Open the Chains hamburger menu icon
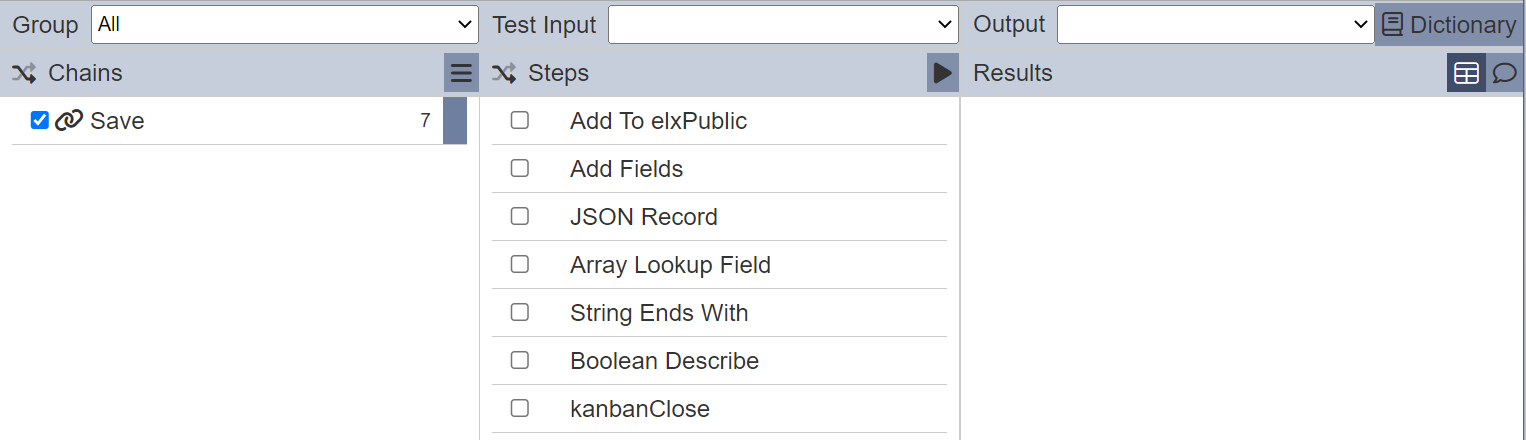Image resolution: width=1526 pixels, height=440 pixels. click(x=460, y=73)
